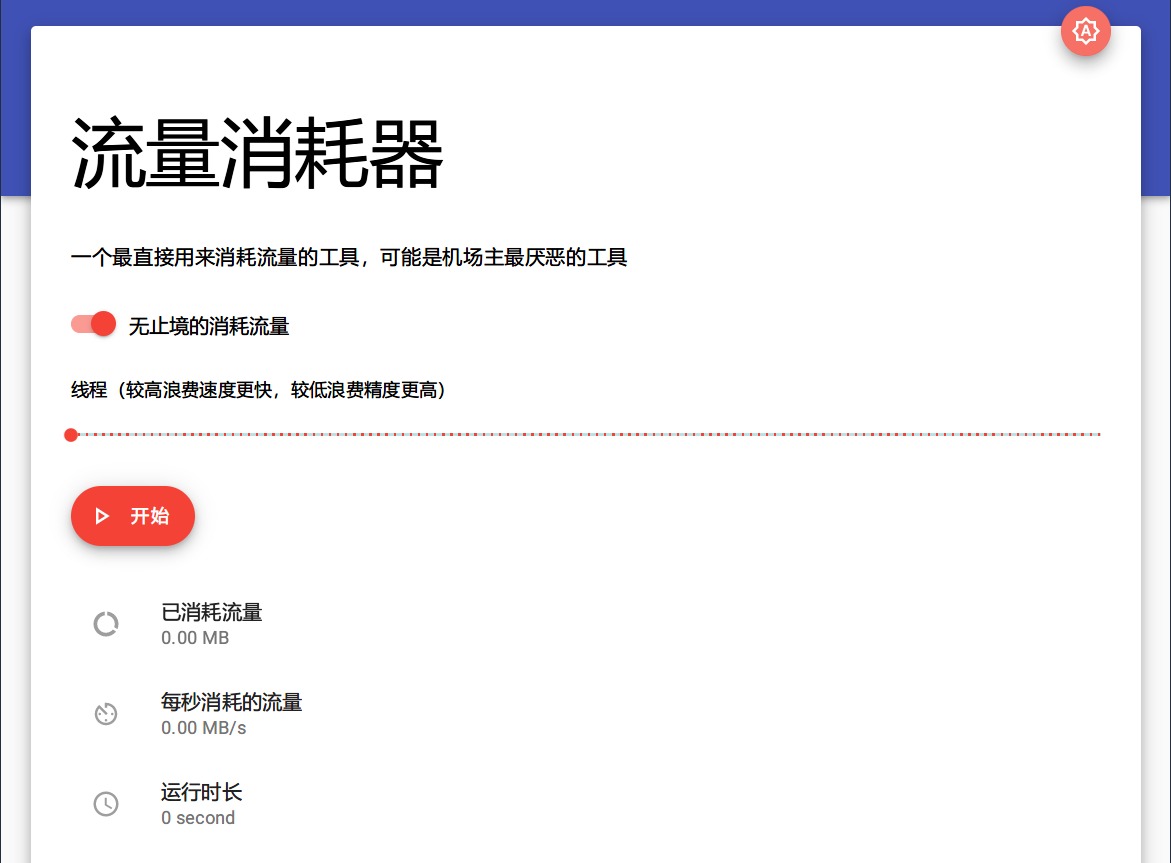Screen dimensions: 1171x863
Task: Click the 0 second runtime value
Action: point(198,817)
